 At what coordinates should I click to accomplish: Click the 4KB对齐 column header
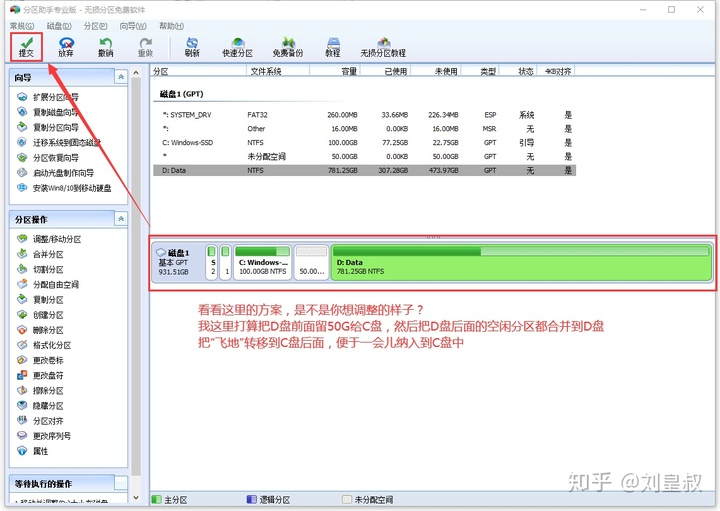[555, 71]
